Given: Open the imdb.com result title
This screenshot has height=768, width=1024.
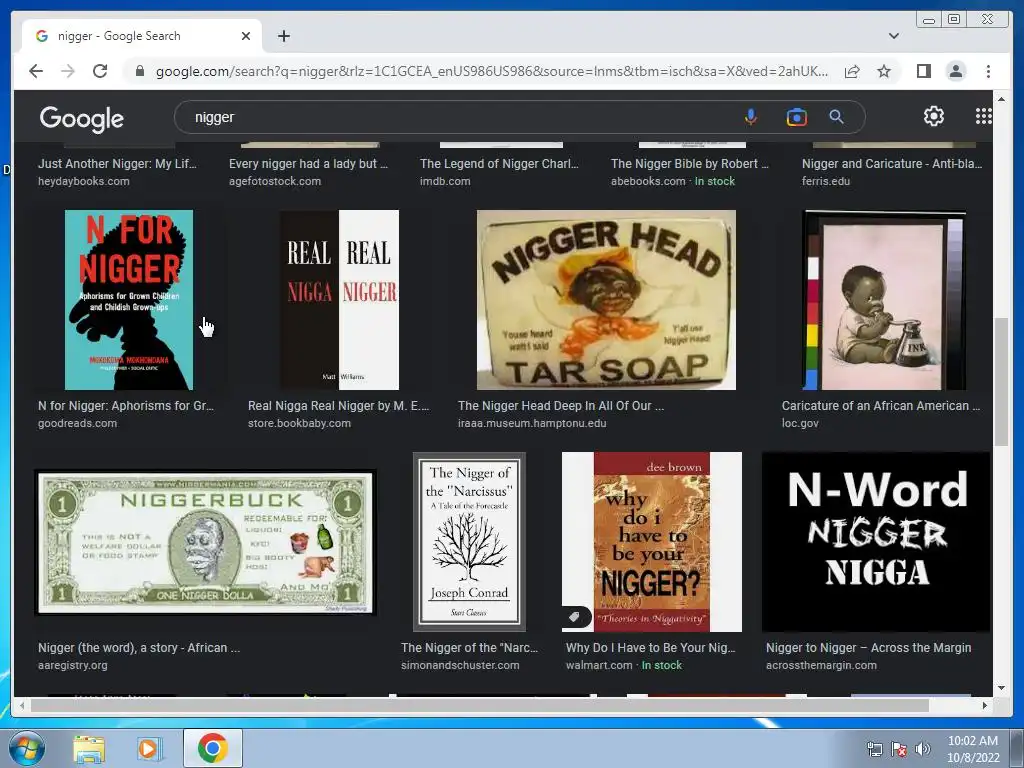Looking at the screenshot, I should click(x=500, y=164).
